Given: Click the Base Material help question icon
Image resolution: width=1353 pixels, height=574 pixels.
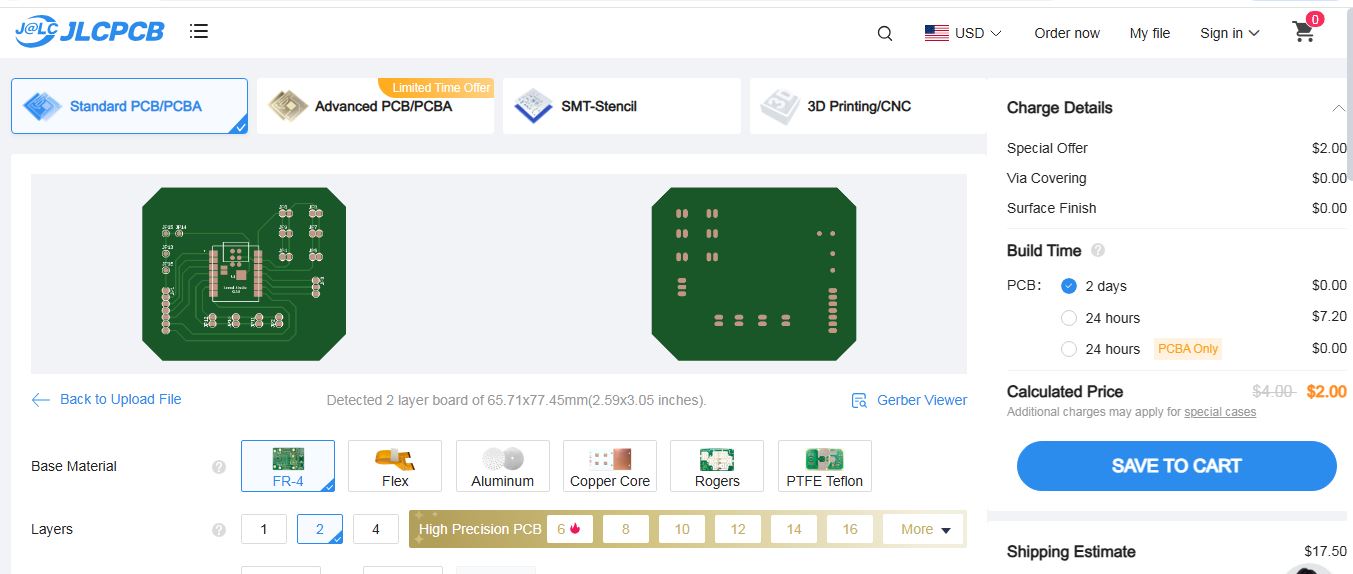Looking at the screenshot, I should coord(219,467).
